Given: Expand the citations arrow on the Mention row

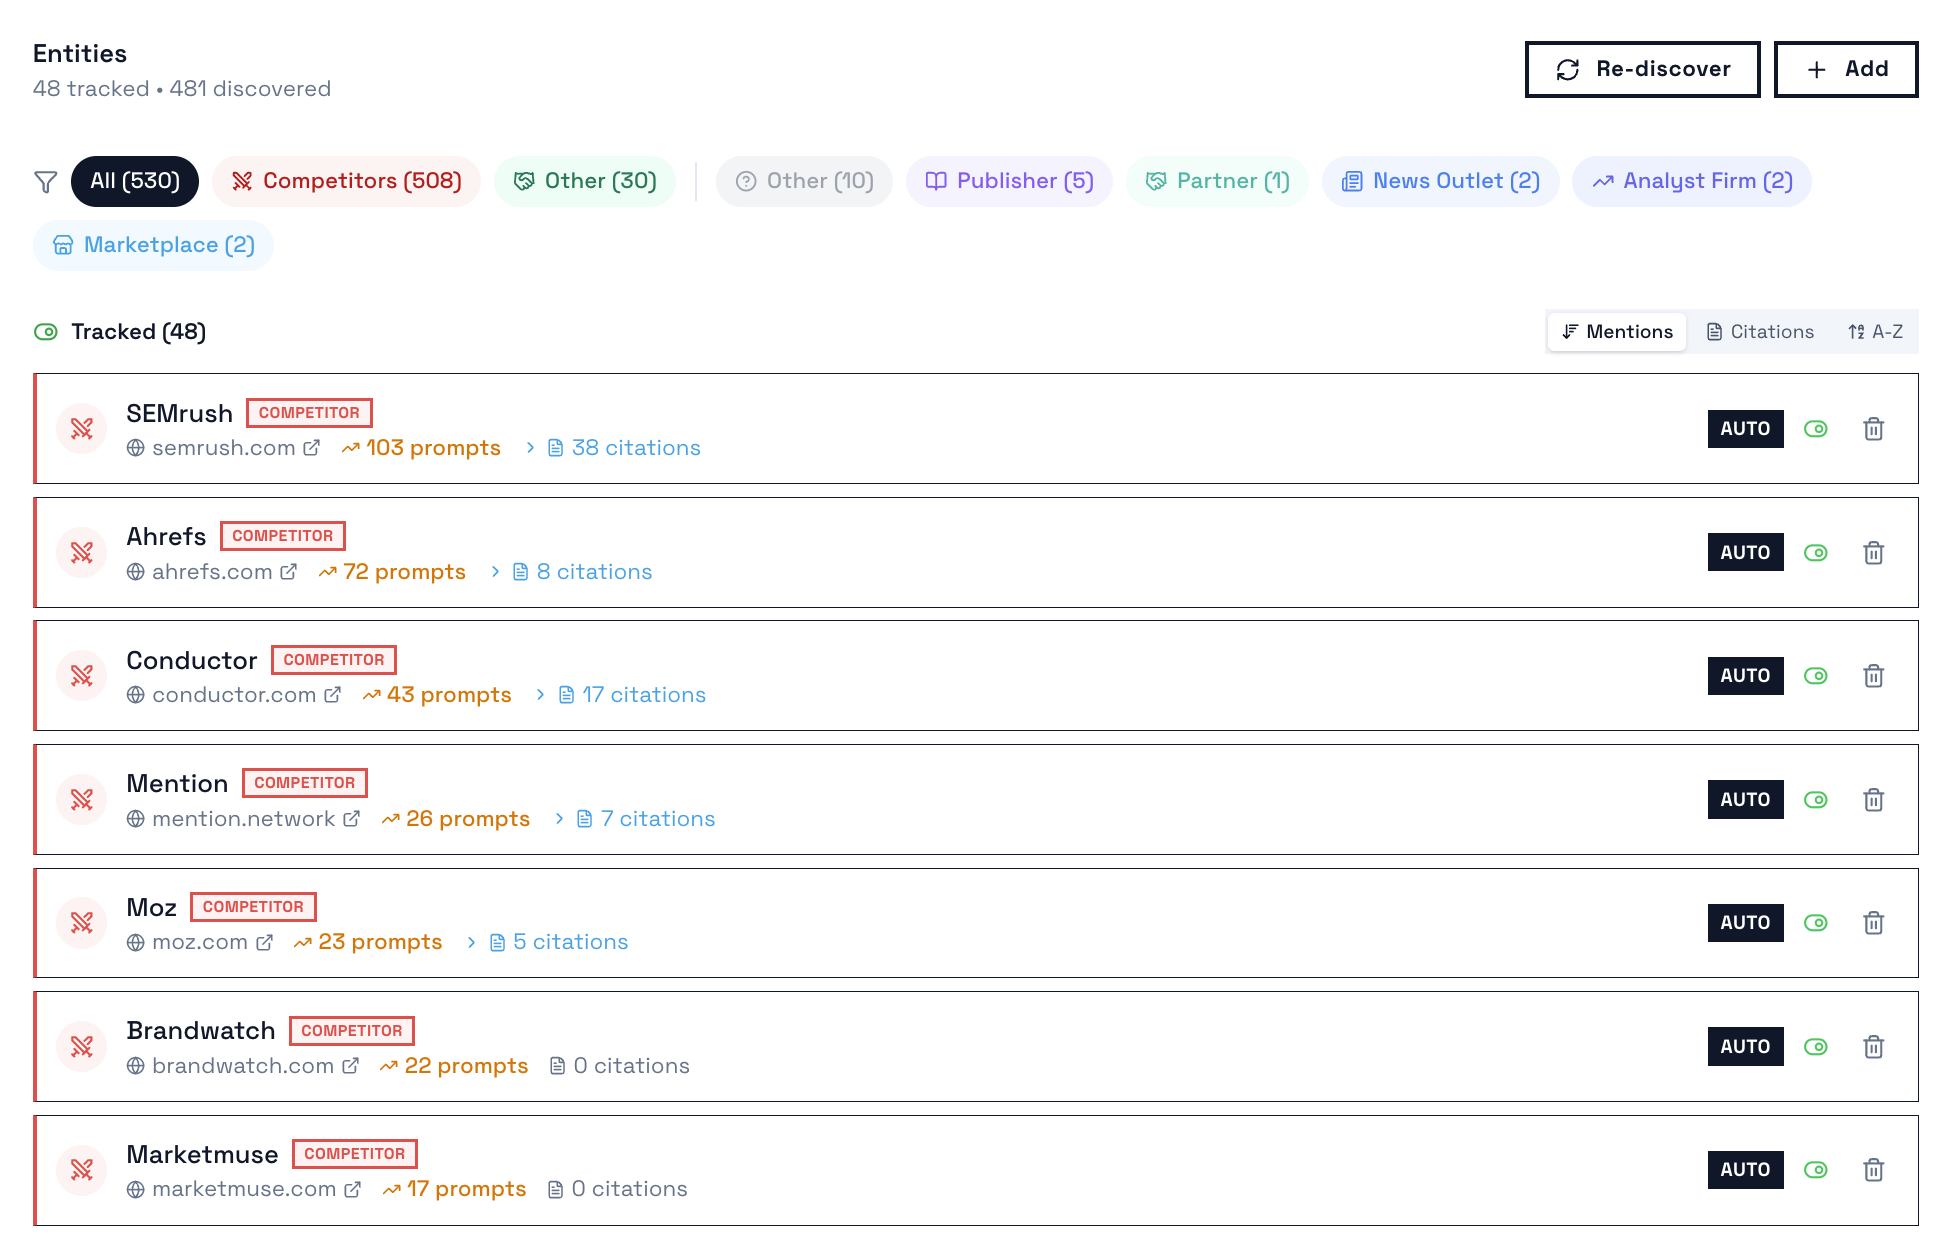Looking at the screenshot, I should coord(558,818).
